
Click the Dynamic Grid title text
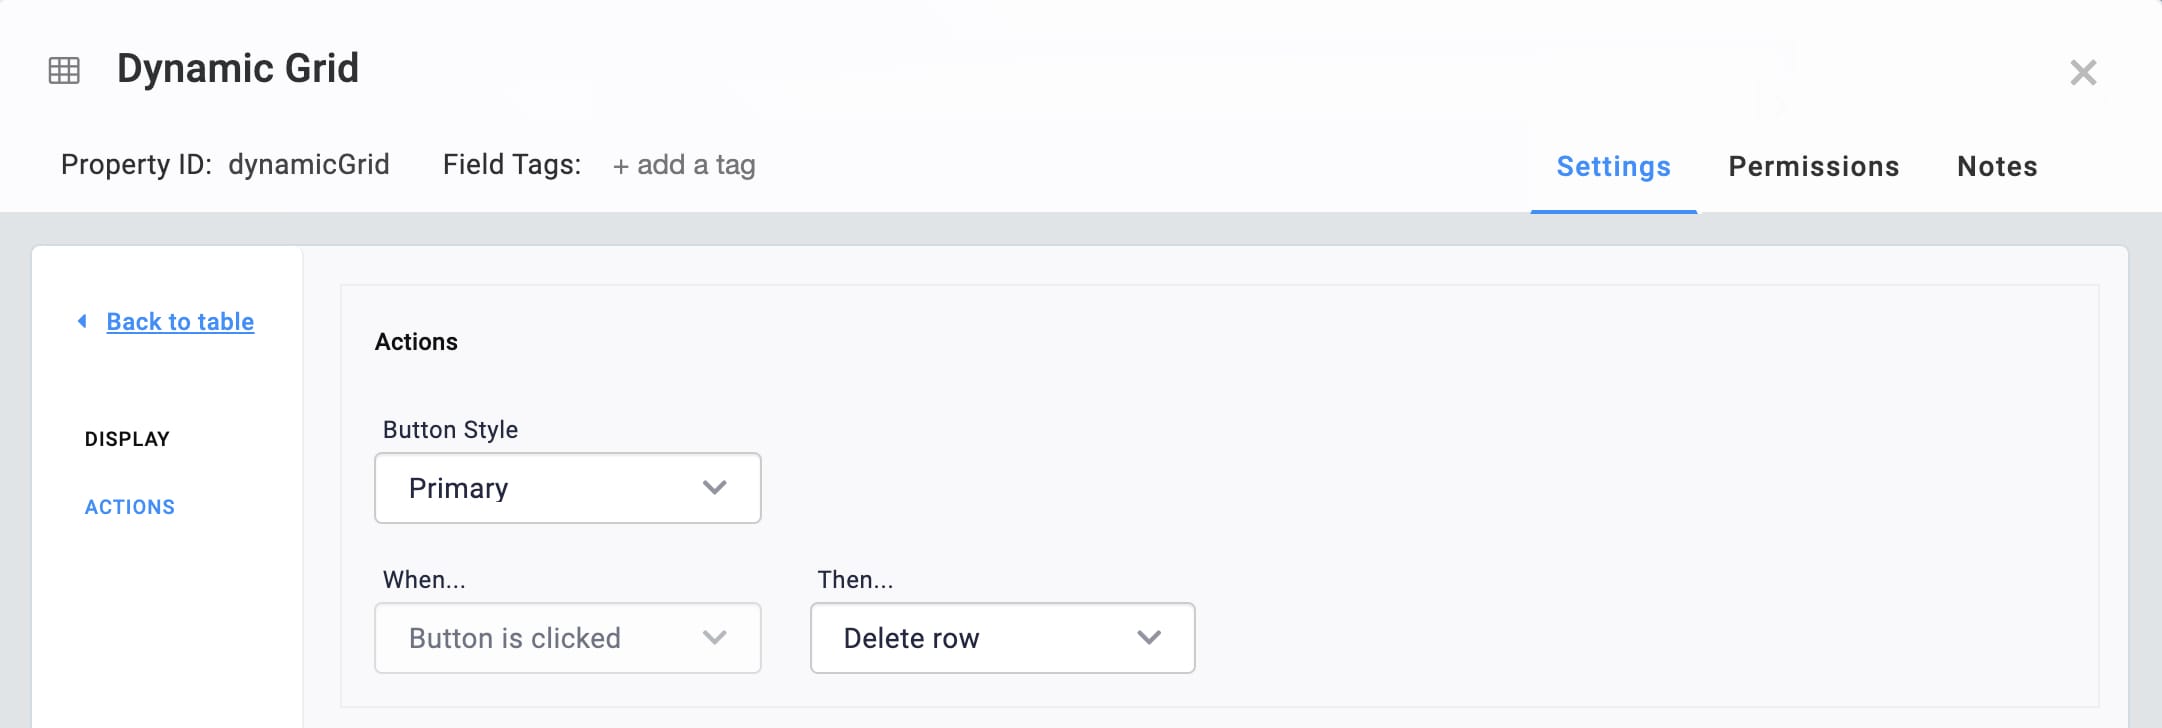238,68
